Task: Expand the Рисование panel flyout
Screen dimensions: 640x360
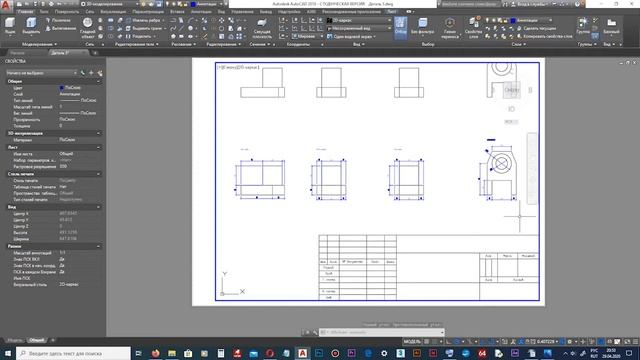Action: pos(184,44)
